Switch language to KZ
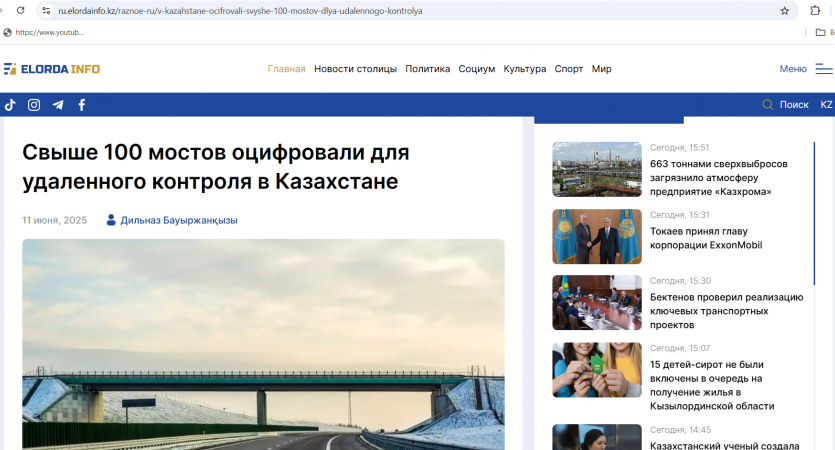 click(826, 105)
